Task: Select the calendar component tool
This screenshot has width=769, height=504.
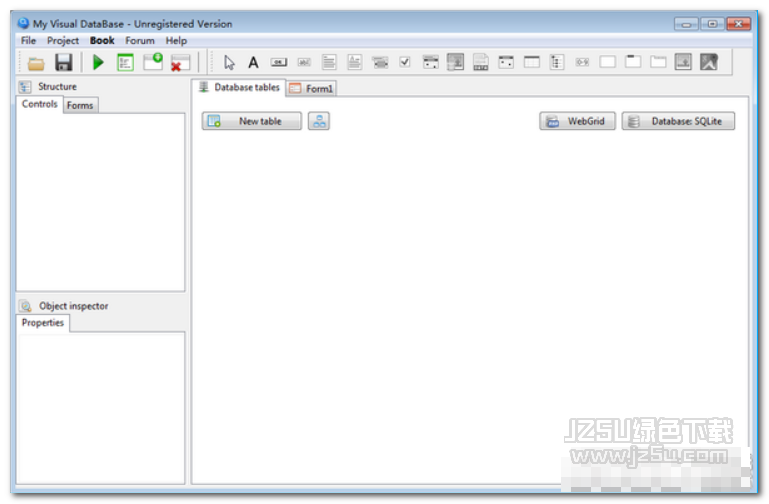Action: click(506, 62)
